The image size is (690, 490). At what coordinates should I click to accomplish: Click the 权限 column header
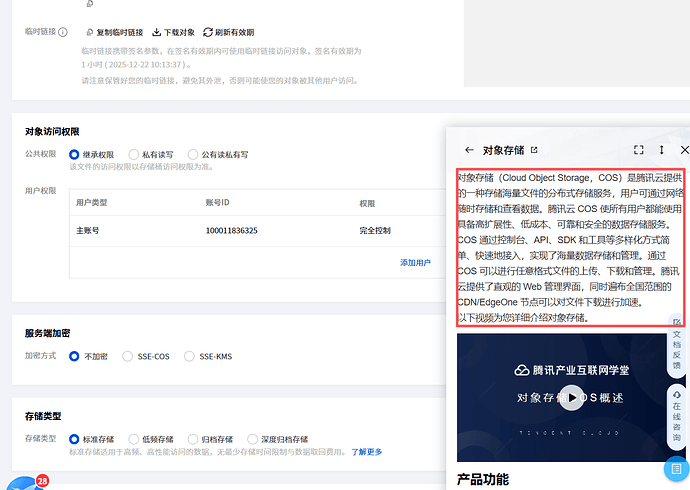point(367,204)
